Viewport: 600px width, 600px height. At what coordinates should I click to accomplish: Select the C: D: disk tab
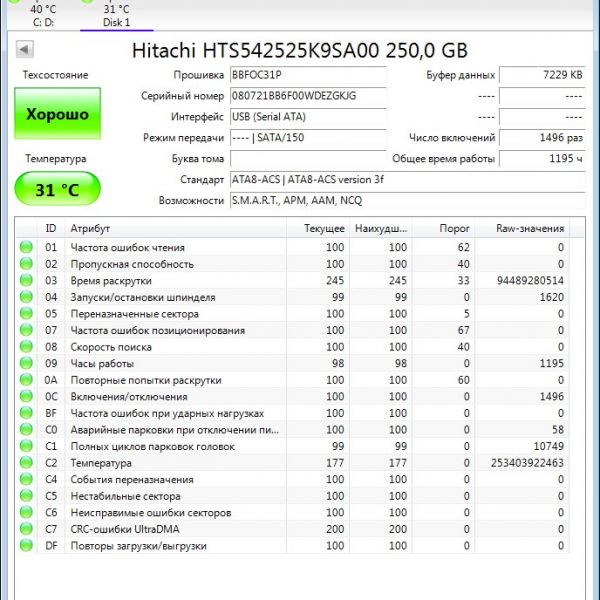click(x=43, y=15)
